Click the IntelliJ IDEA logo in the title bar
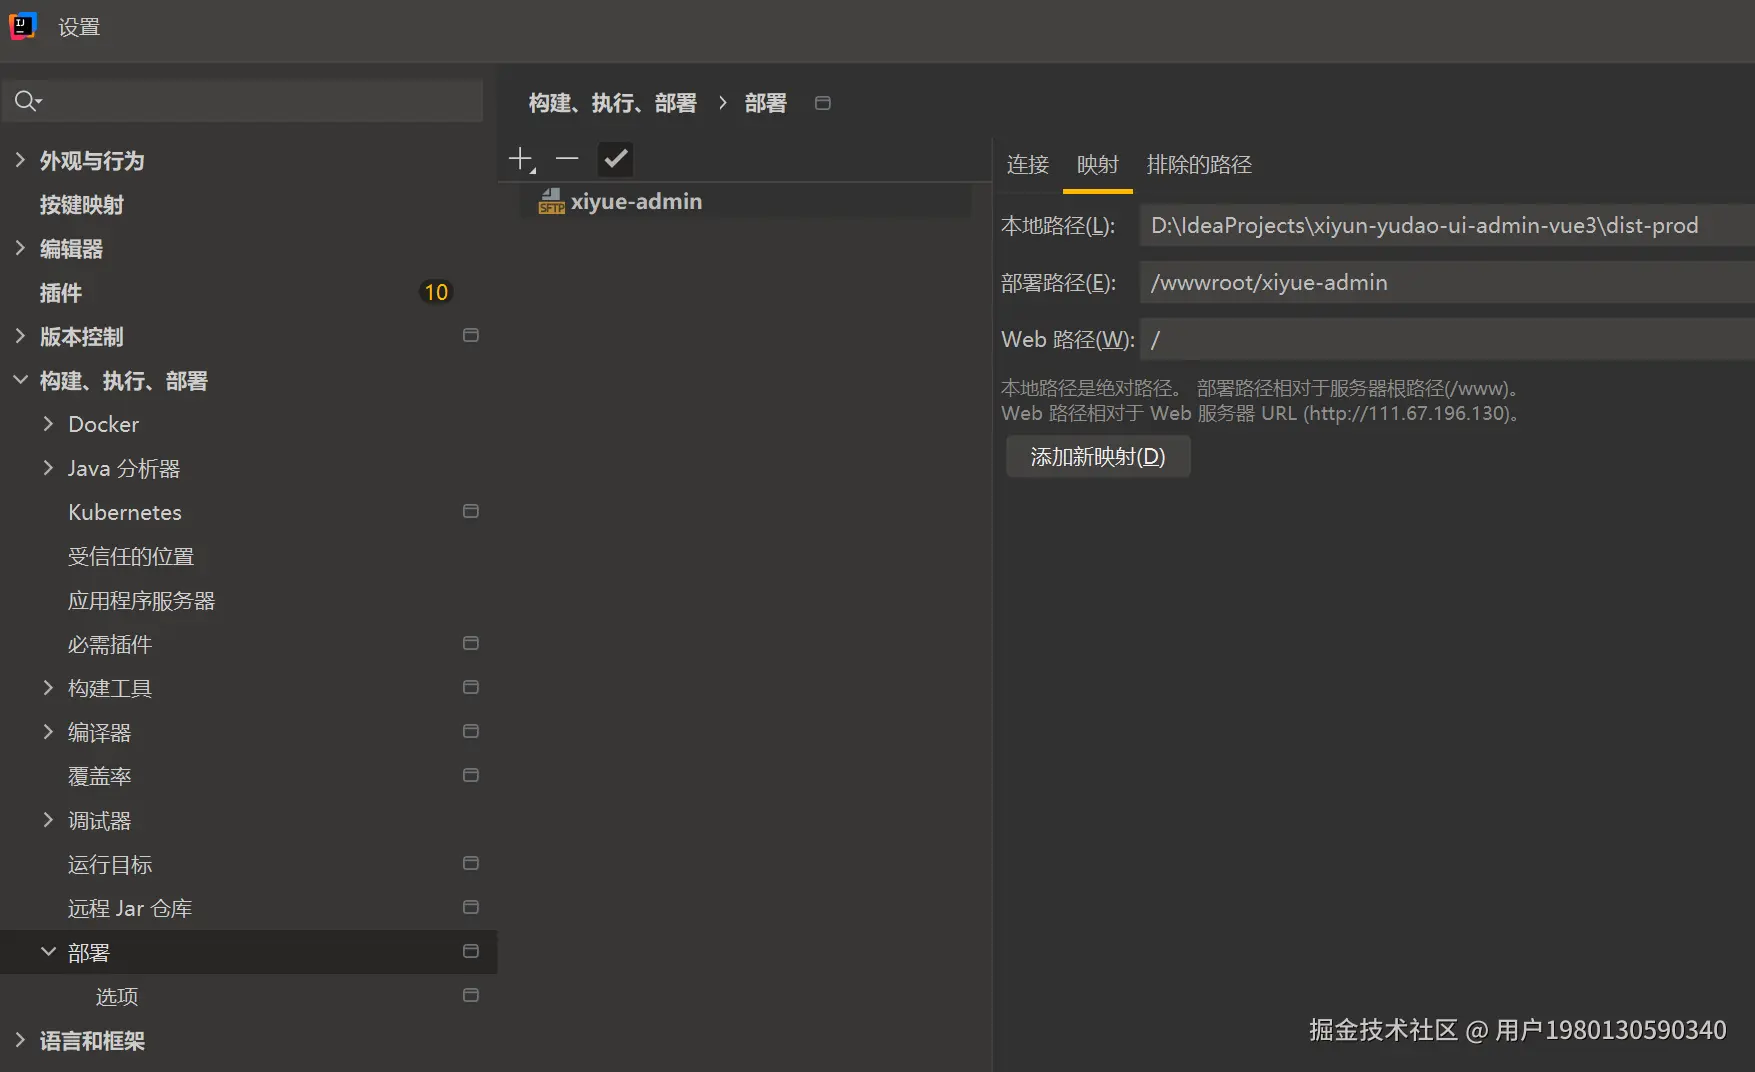The width and height of the screenshot is (1755, 1072). click(23, 26)
